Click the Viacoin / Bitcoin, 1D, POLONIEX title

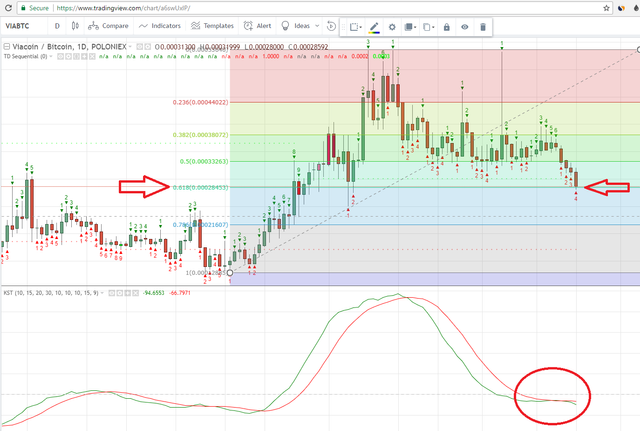pos(69,47)
